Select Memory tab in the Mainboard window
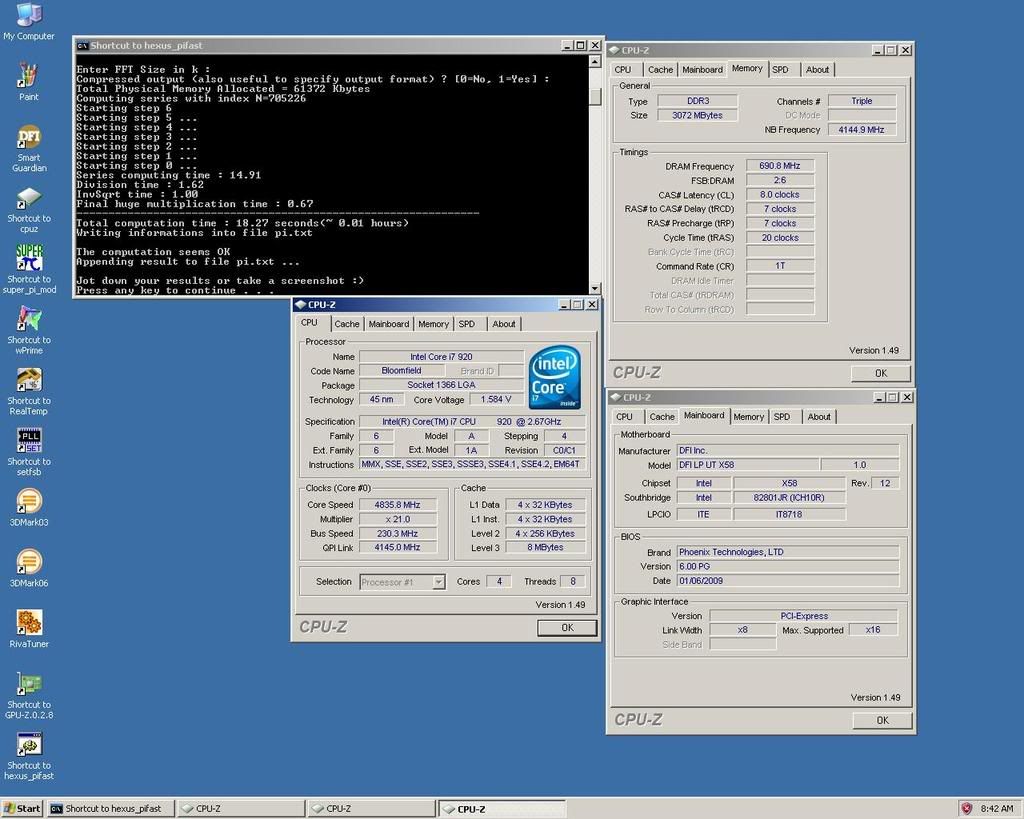Screen dimensions: 1024x819 tap(748, 417)
